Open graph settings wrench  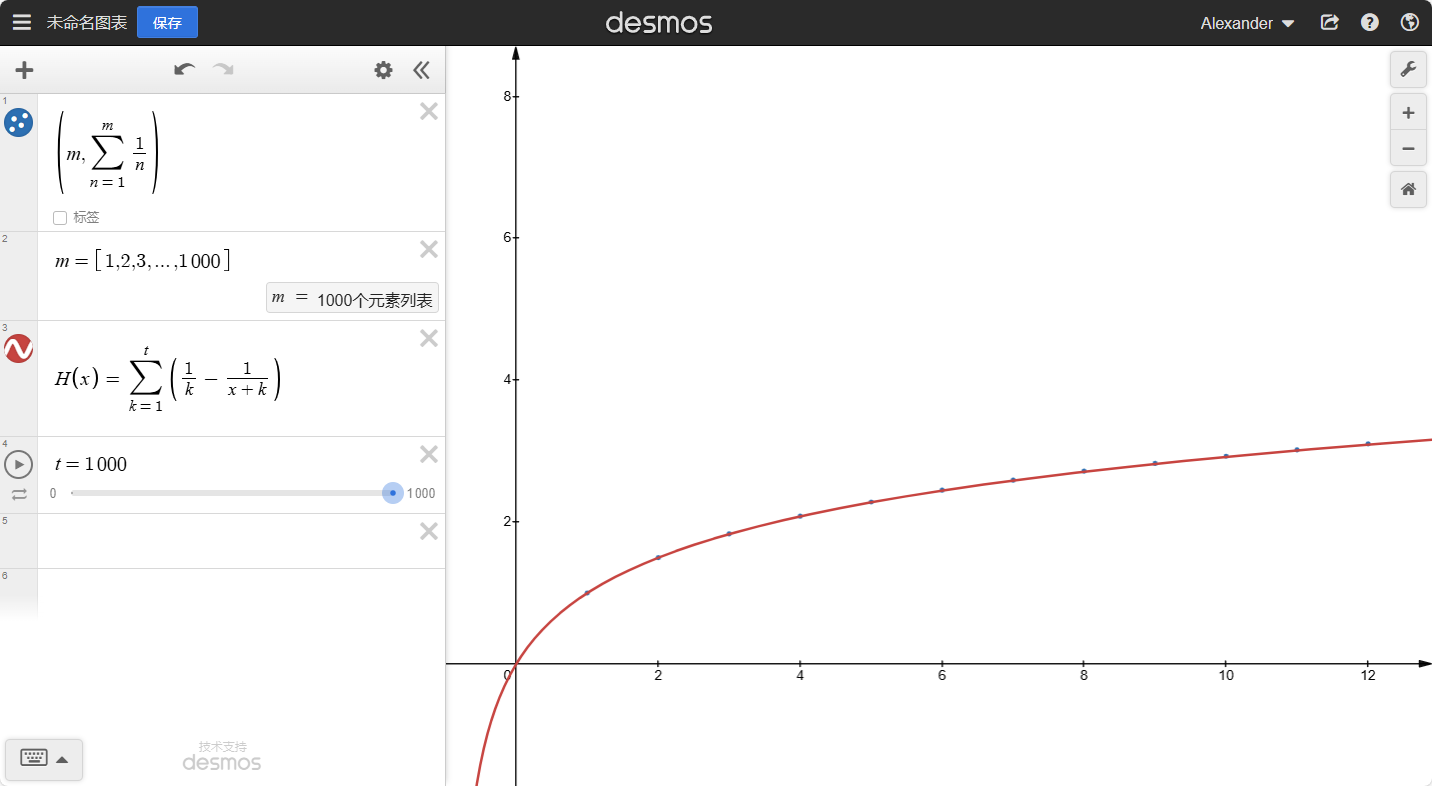1408,69
